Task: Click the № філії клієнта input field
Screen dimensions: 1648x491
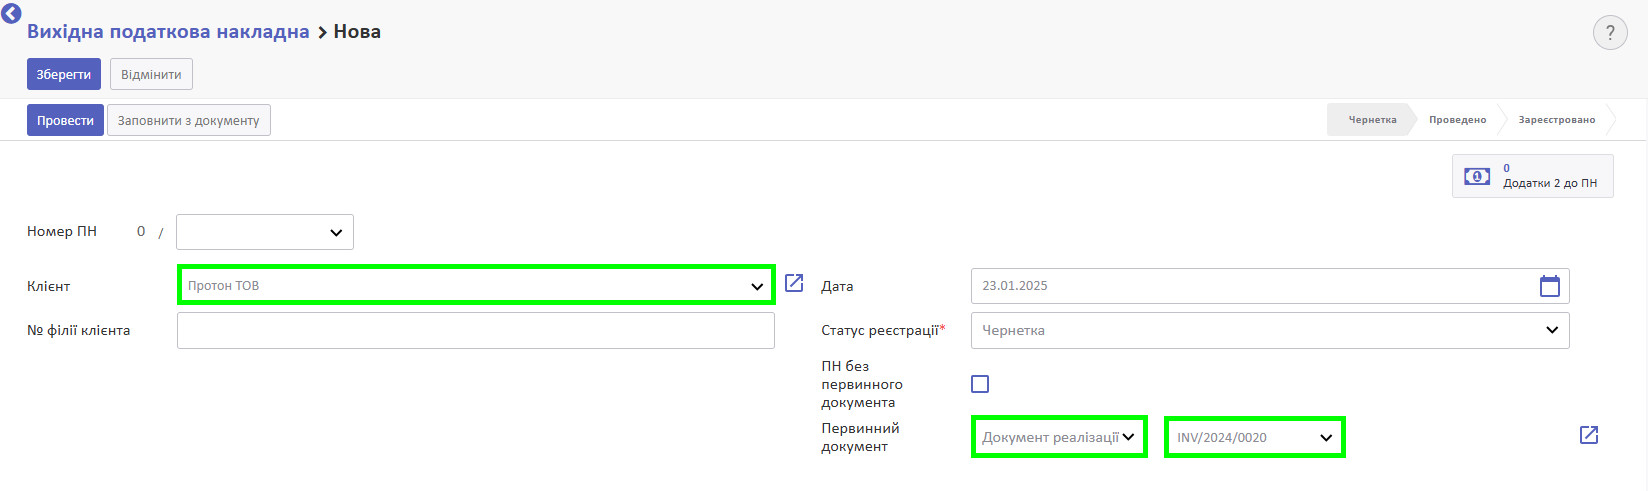Action: 476,330
